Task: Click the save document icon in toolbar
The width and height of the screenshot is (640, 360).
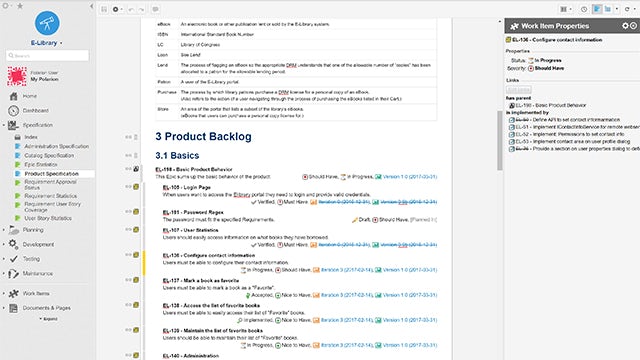Action: coord(104,9)
